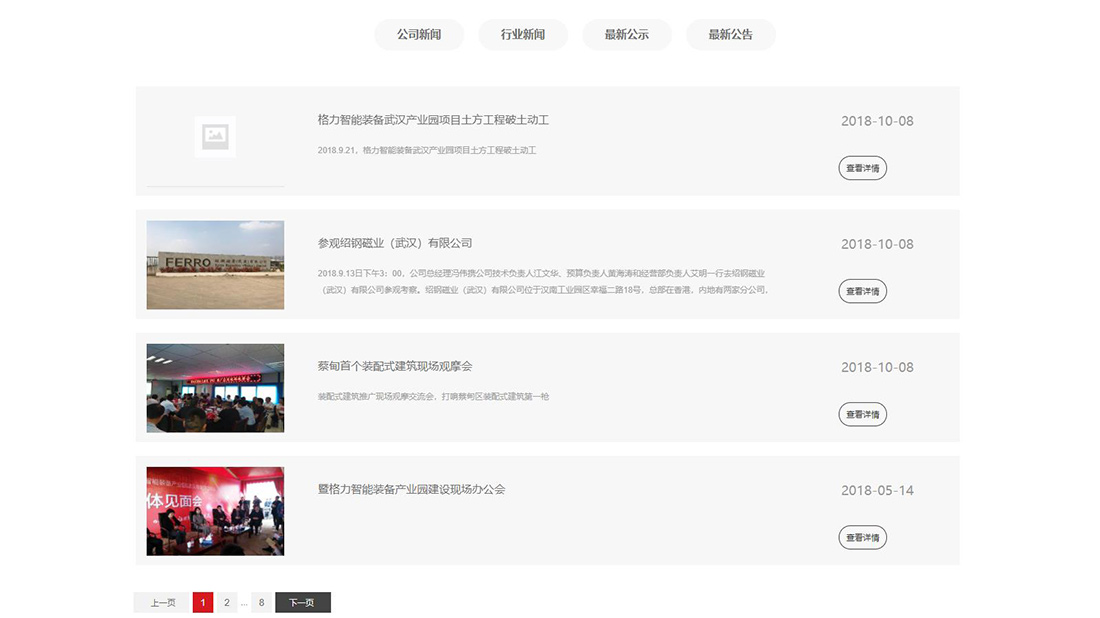Click 查看详情 for the 2018-05-14 article
The height and width of the screenshot is (618, 1100).
(862, 537)
